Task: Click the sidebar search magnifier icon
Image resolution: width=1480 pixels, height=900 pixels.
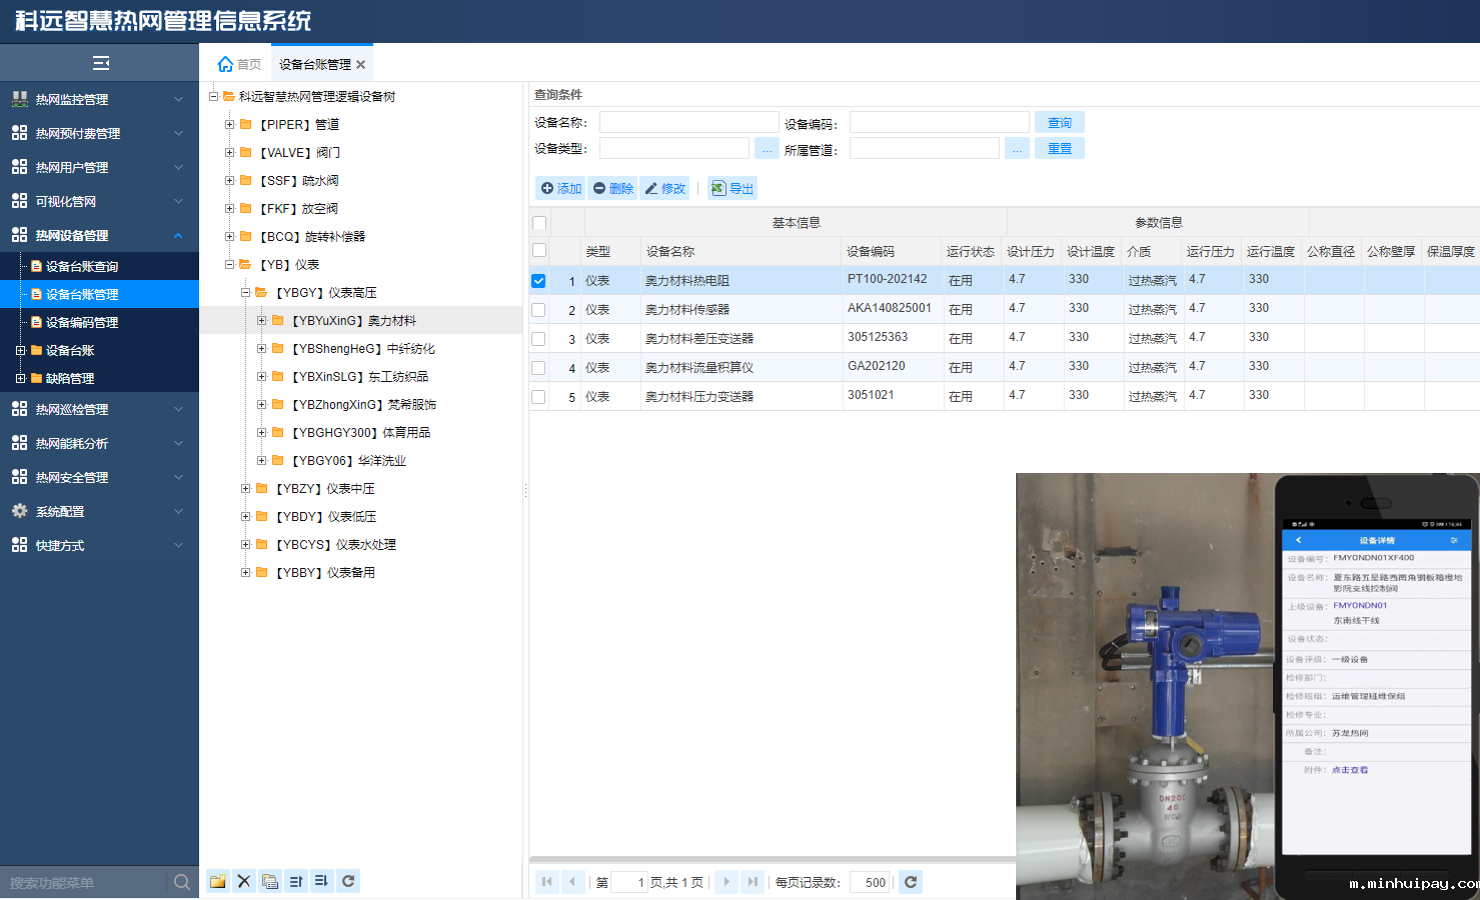Action: pyautogui.click(x=181, y=882)
